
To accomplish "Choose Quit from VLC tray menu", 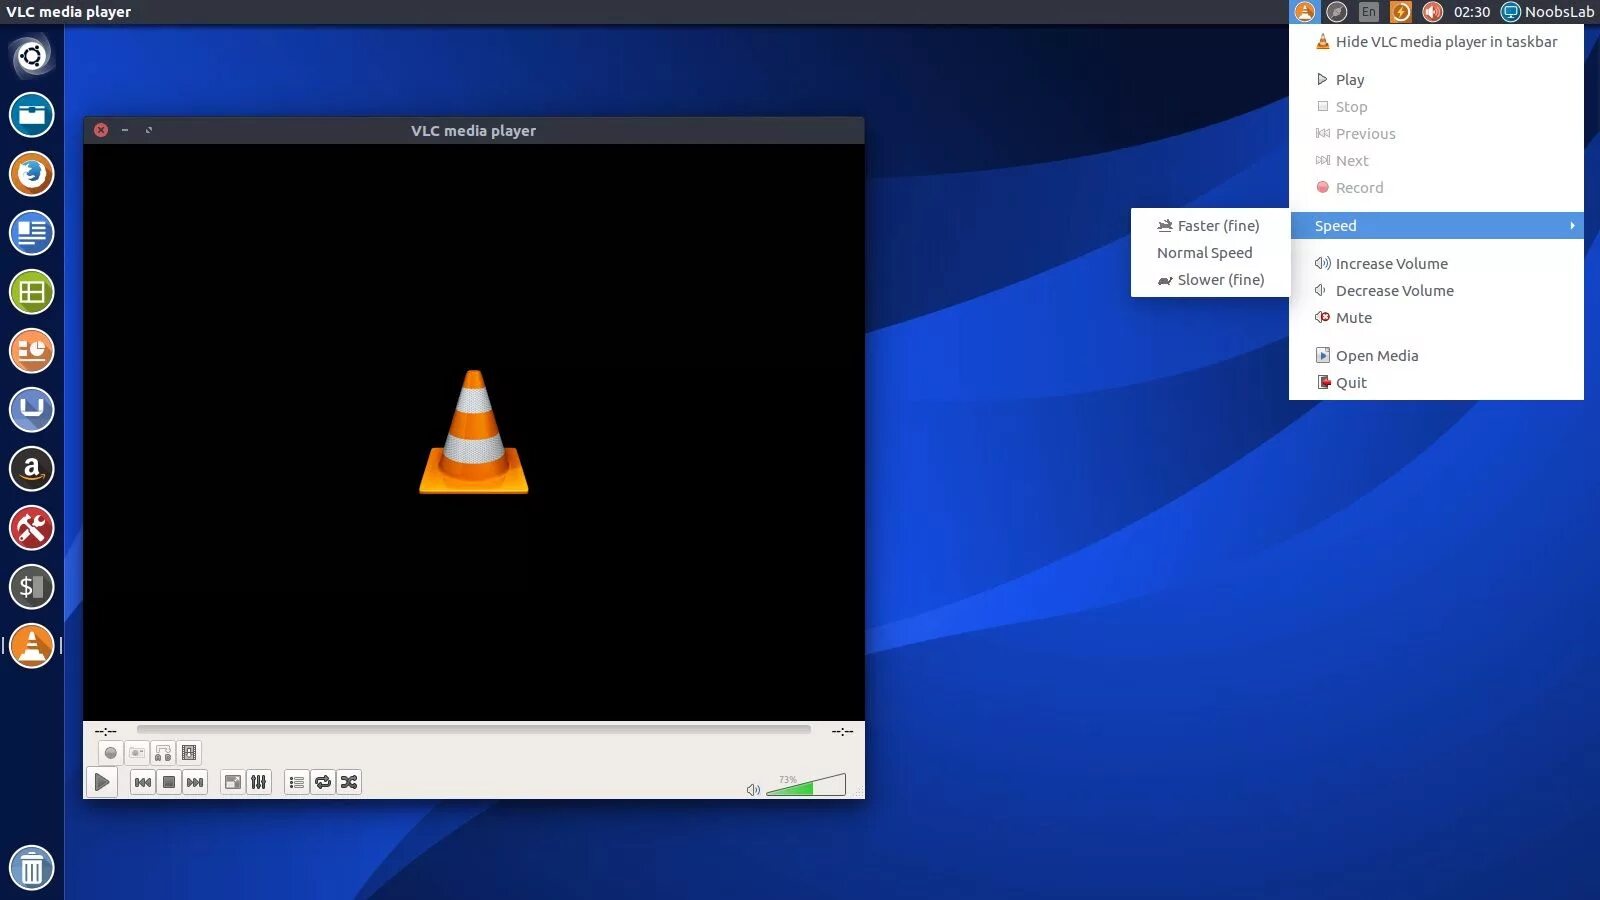I will tap(1437, 383).
